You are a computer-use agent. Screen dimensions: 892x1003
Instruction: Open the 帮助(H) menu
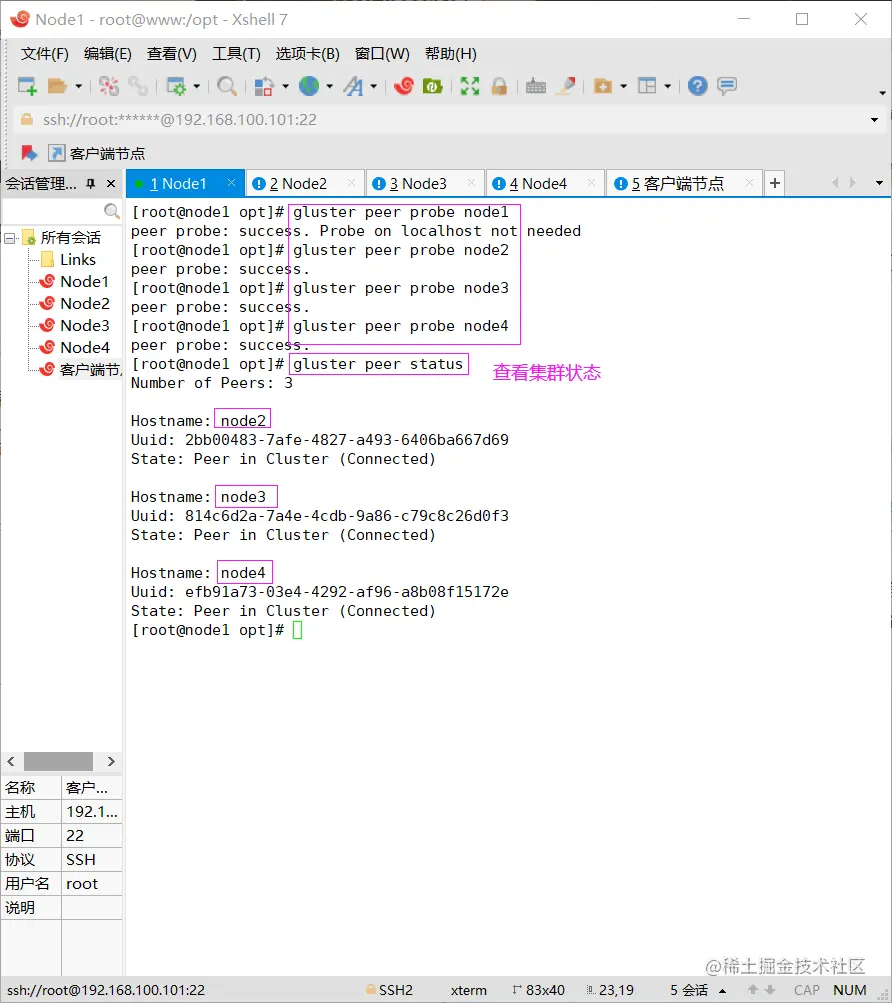point(450,54)
